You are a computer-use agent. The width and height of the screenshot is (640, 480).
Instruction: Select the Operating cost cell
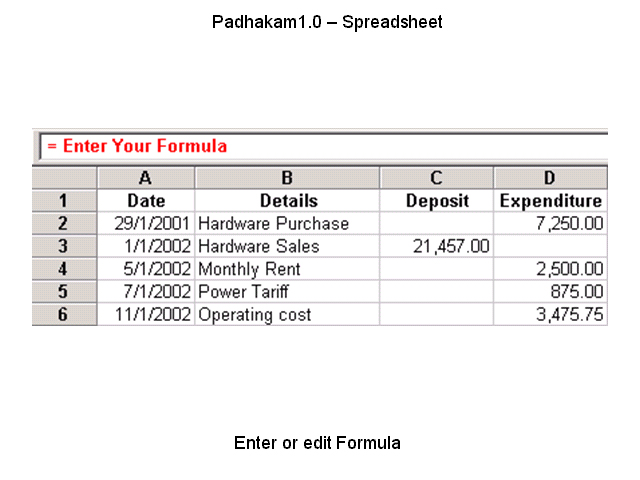[x=287, y=314]
